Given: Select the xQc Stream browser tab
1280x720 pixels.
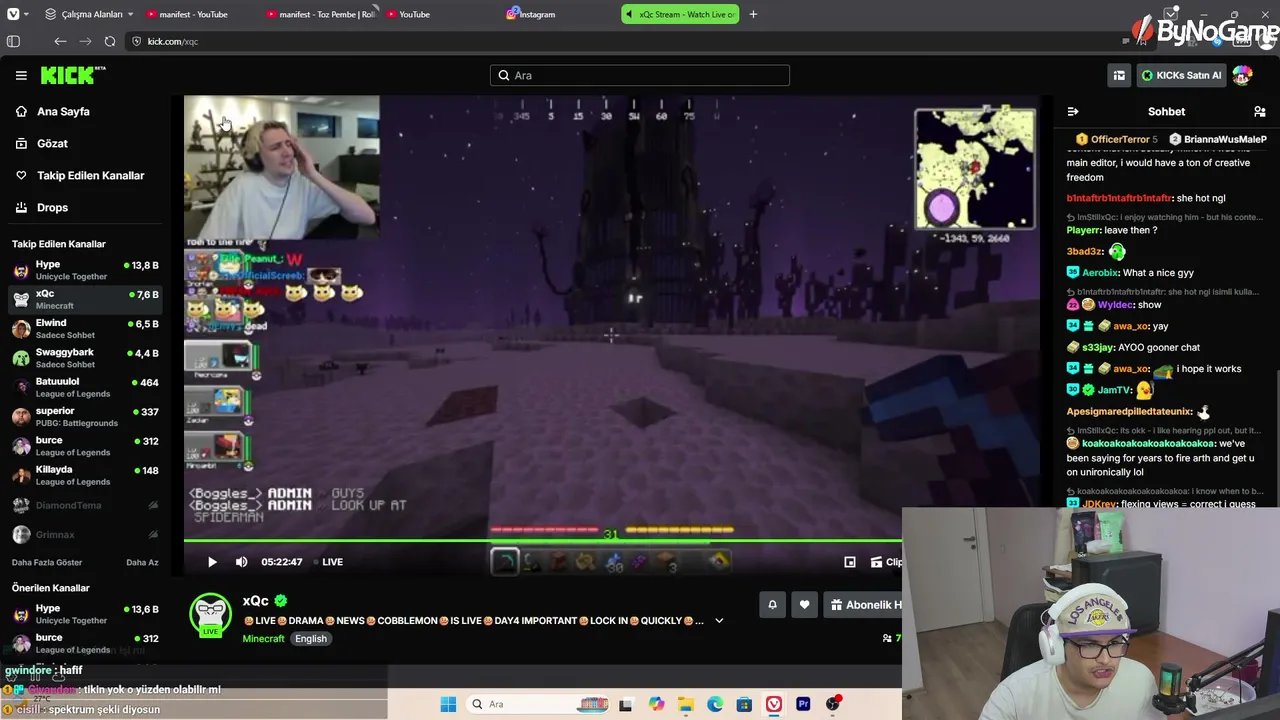Looking at the screenshot, I should [x=680, y=14].
